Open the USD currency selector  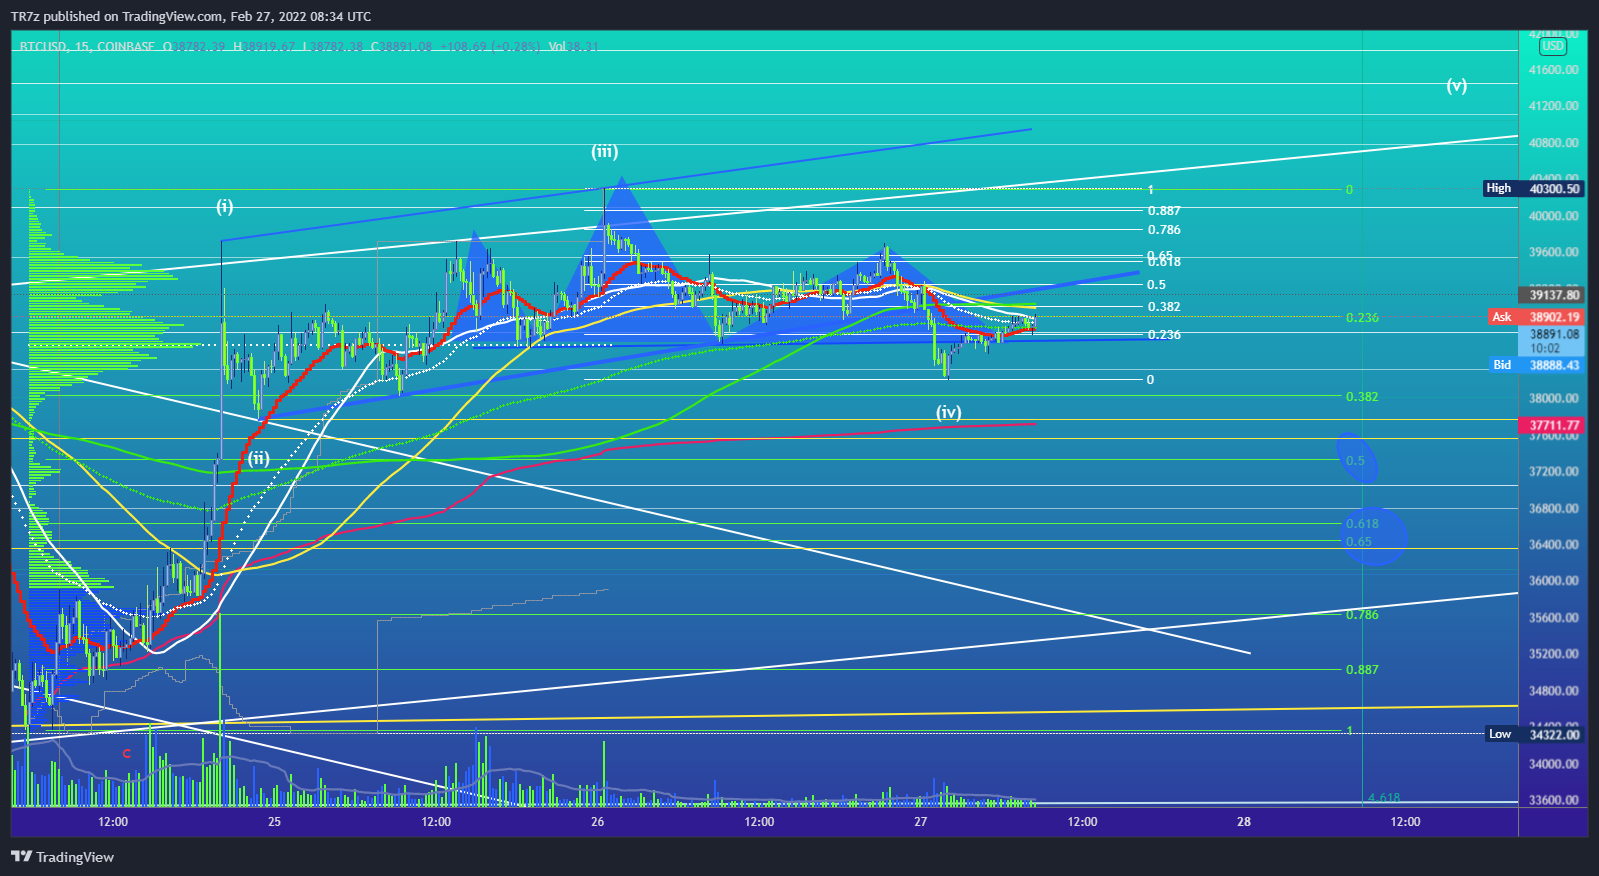click(x=1553, y=46)
